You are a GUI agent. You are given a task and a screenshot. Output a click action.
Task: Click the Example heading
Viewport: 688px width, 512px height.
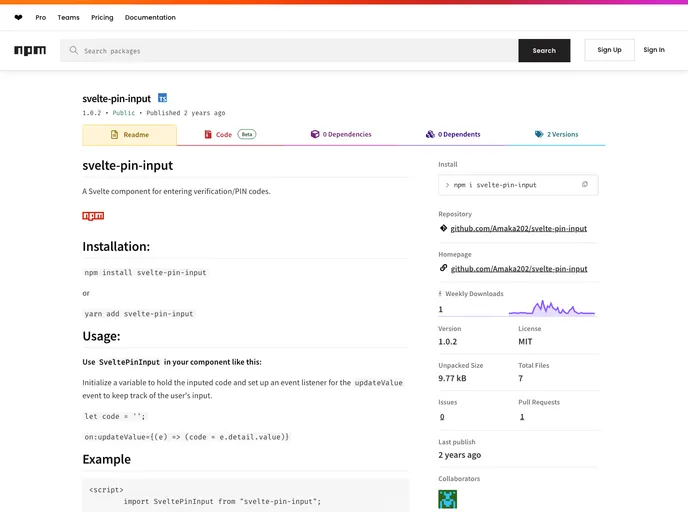coord(107,459)
